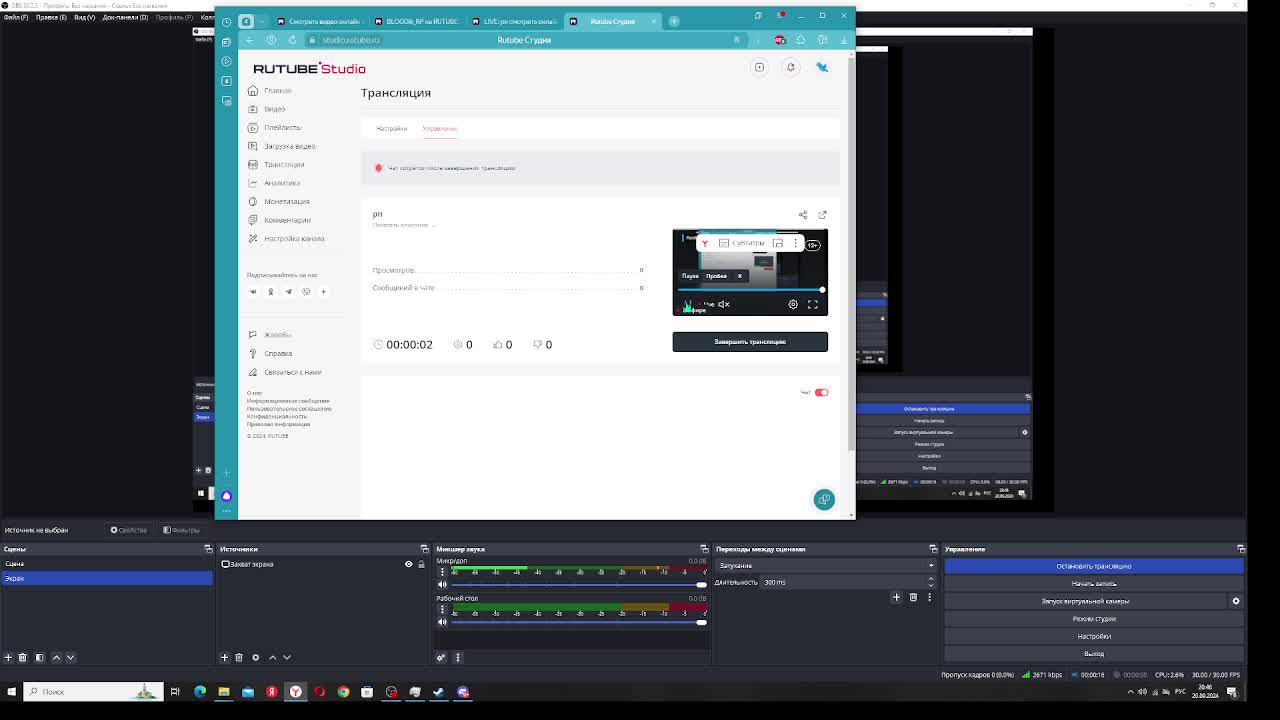Click the end broadcast button on Rutube
This screenshot has width=1280, height=720.
pos(750,342)
